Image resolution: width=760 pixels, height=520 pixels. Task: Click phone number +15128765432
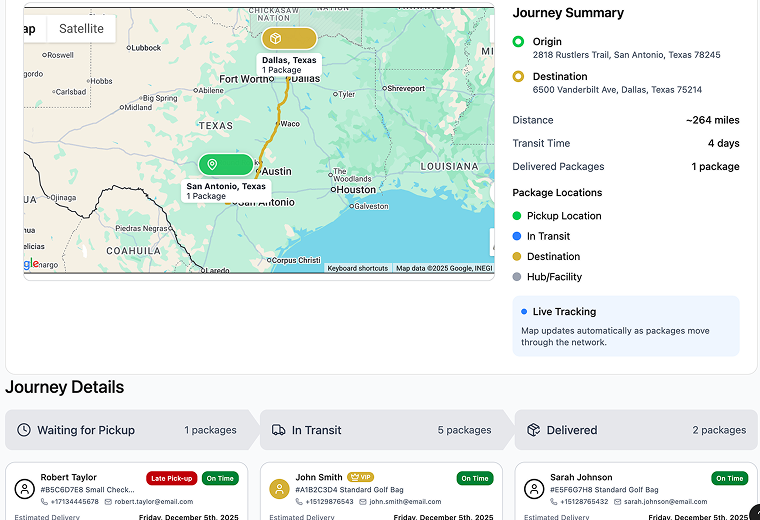point(584,502)
